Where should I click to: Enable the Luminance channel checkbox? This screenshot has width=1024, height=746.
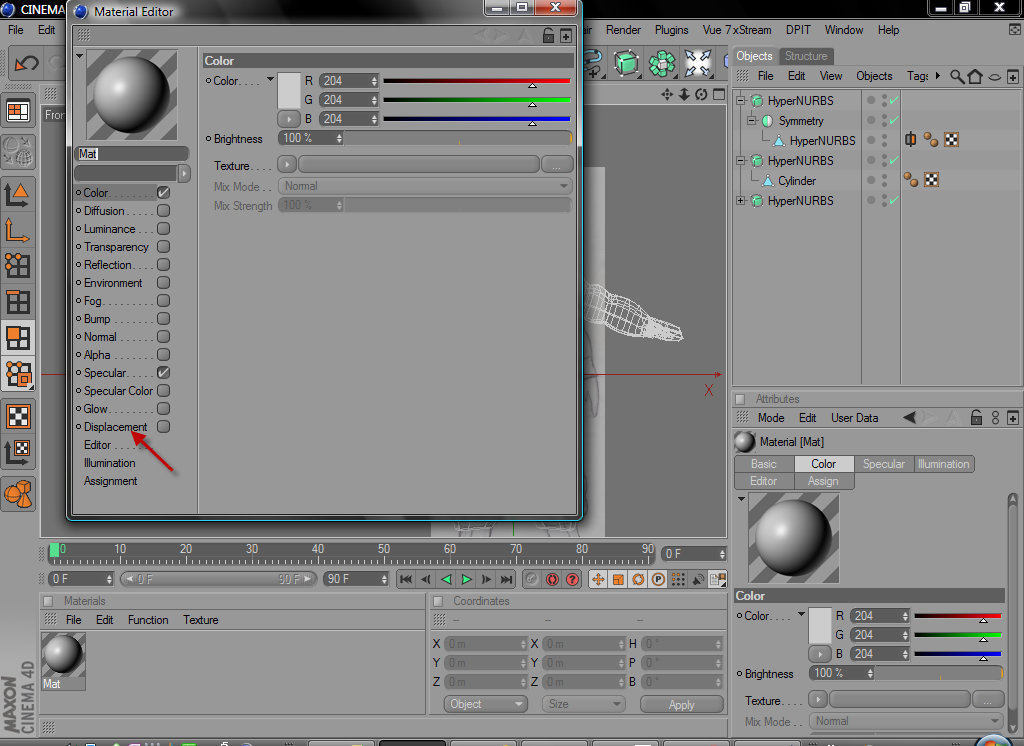click(163, 229)
